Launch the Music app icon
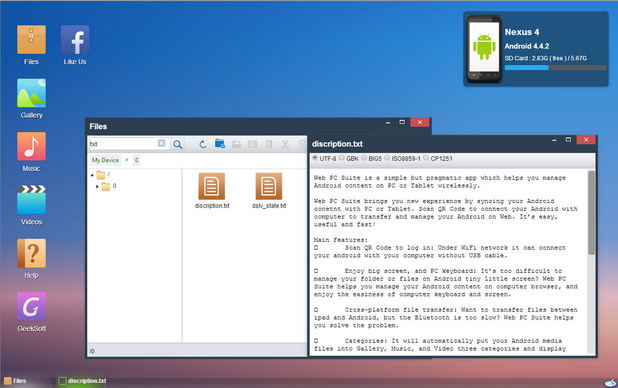The height and width of the screenshot is (388, 618). tap(31, 146)
